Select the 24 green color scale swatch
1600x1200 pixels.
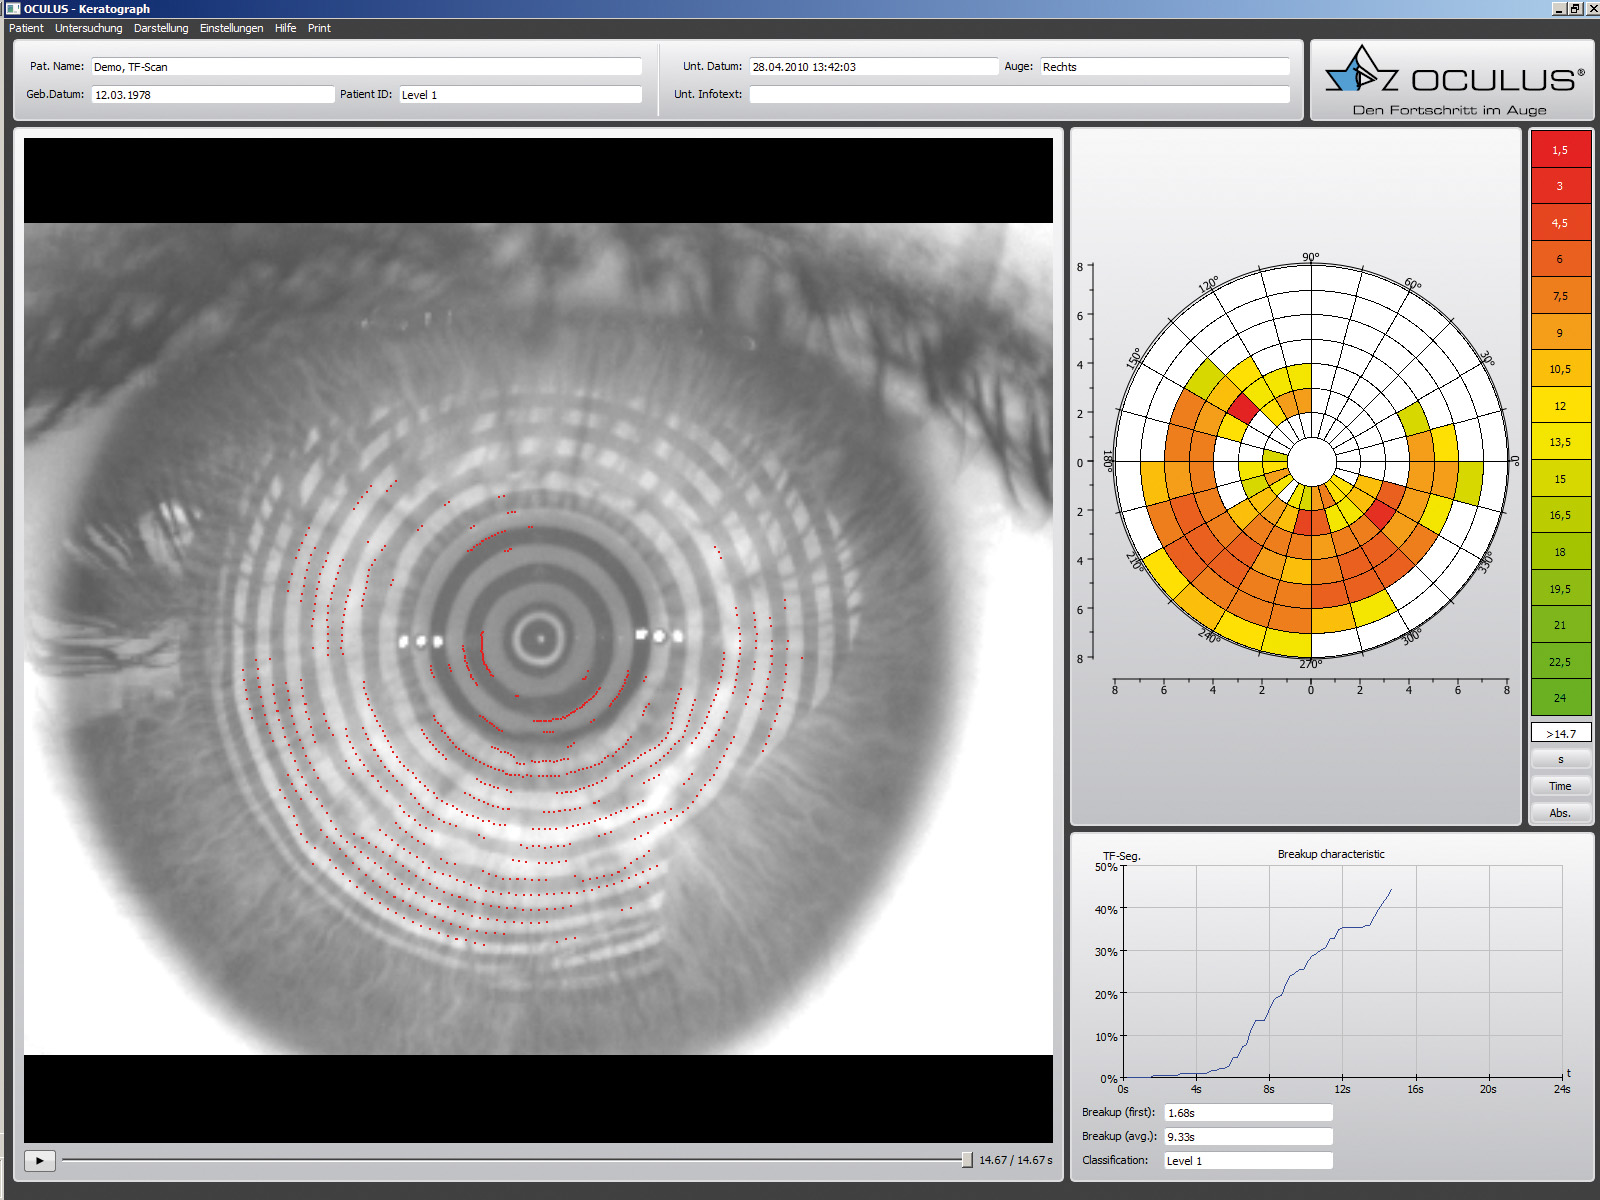(x=1561, y=698)
